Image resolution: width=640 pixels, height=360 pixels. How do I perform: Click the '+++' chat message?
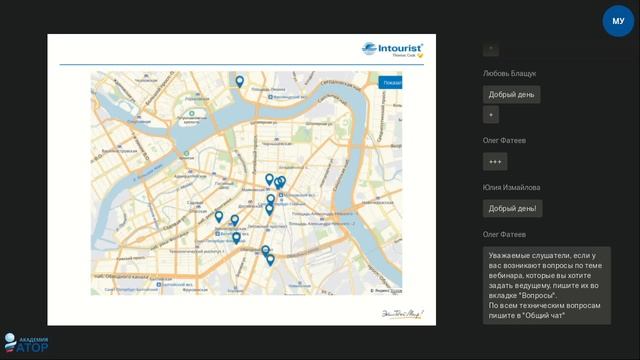495,162
